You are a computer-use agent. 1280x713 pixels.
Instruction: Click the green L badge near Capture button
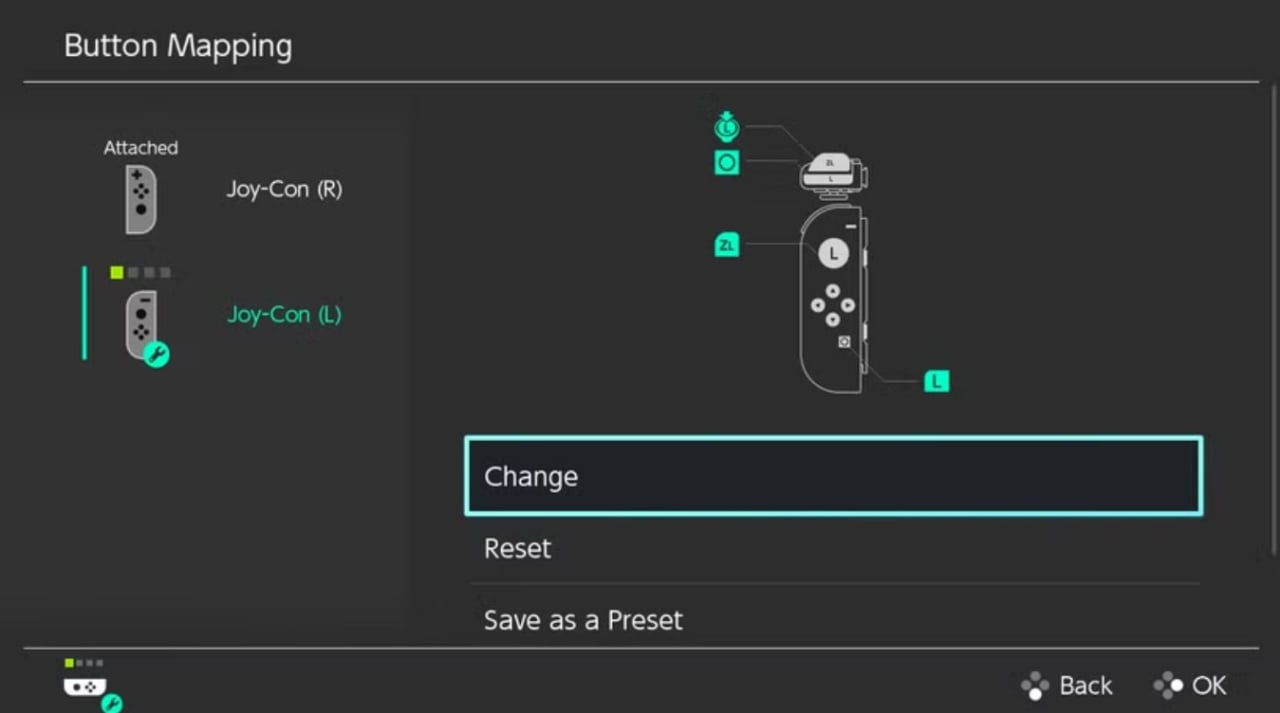(936, 381)
